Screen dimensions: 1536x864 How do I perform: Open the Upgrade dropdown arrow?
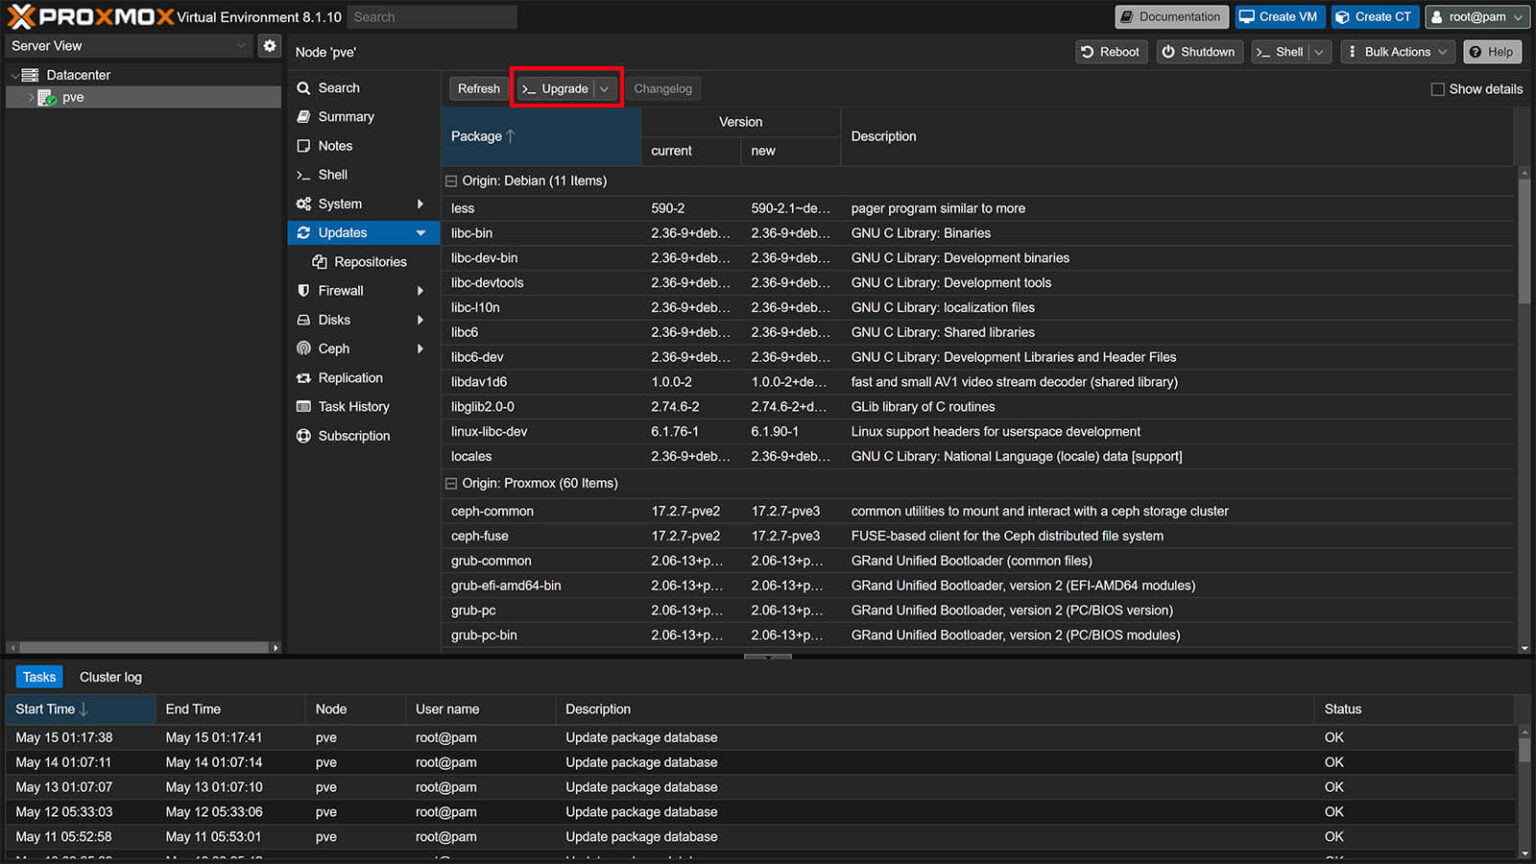[x=606, y=88]
